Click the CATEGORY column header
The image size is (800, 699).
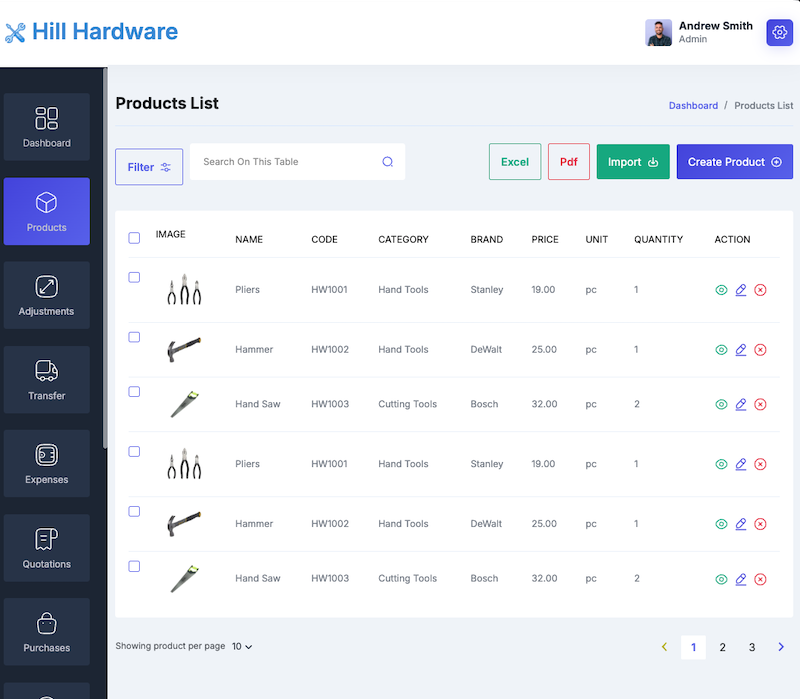403,239
